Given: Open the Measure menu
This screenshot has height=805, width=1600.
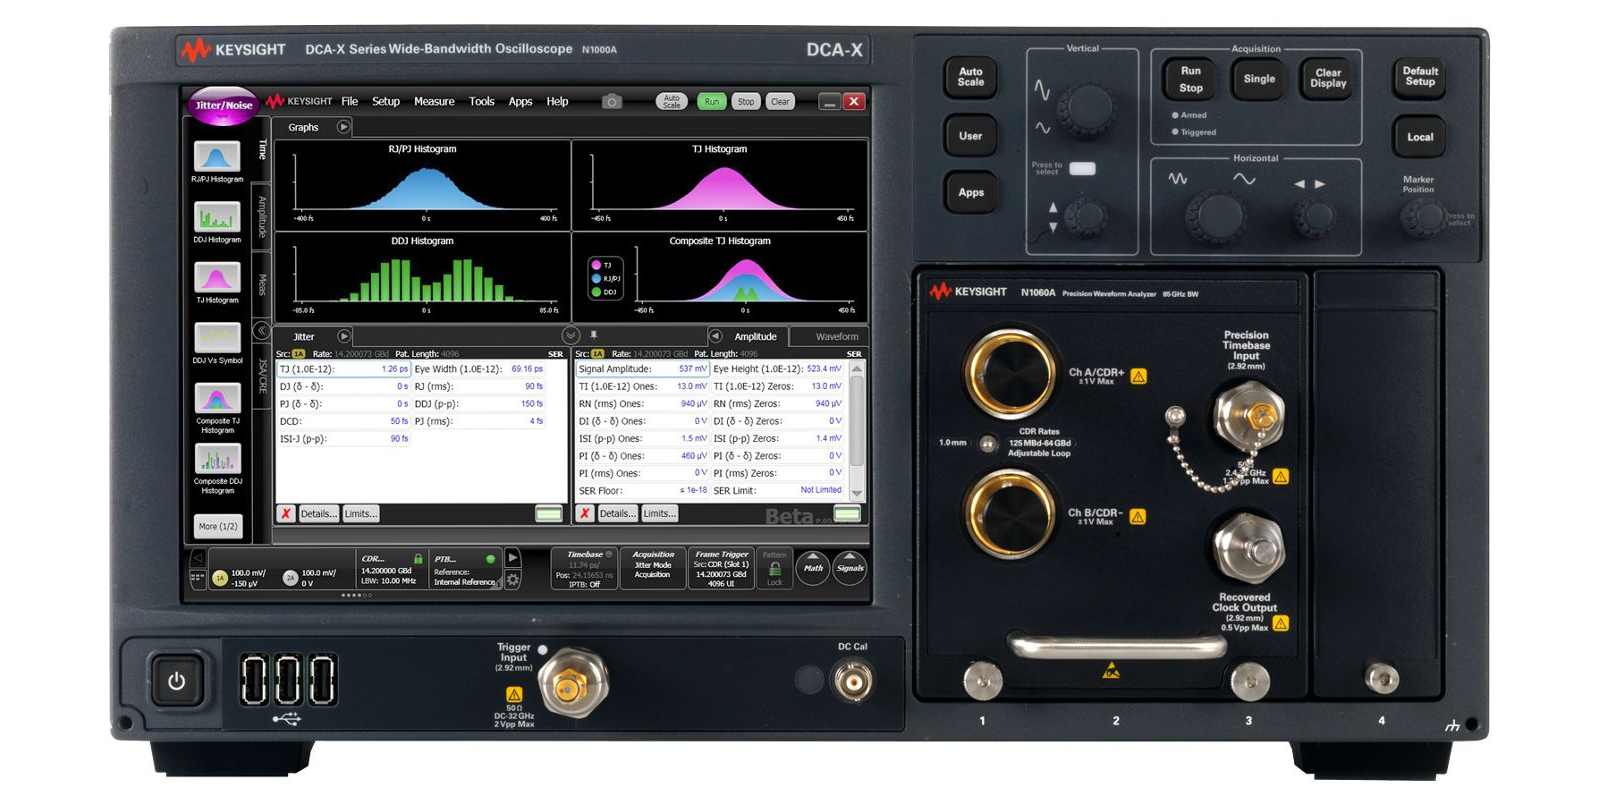Looking at the screenshot, I should click(x=434, y=101).
